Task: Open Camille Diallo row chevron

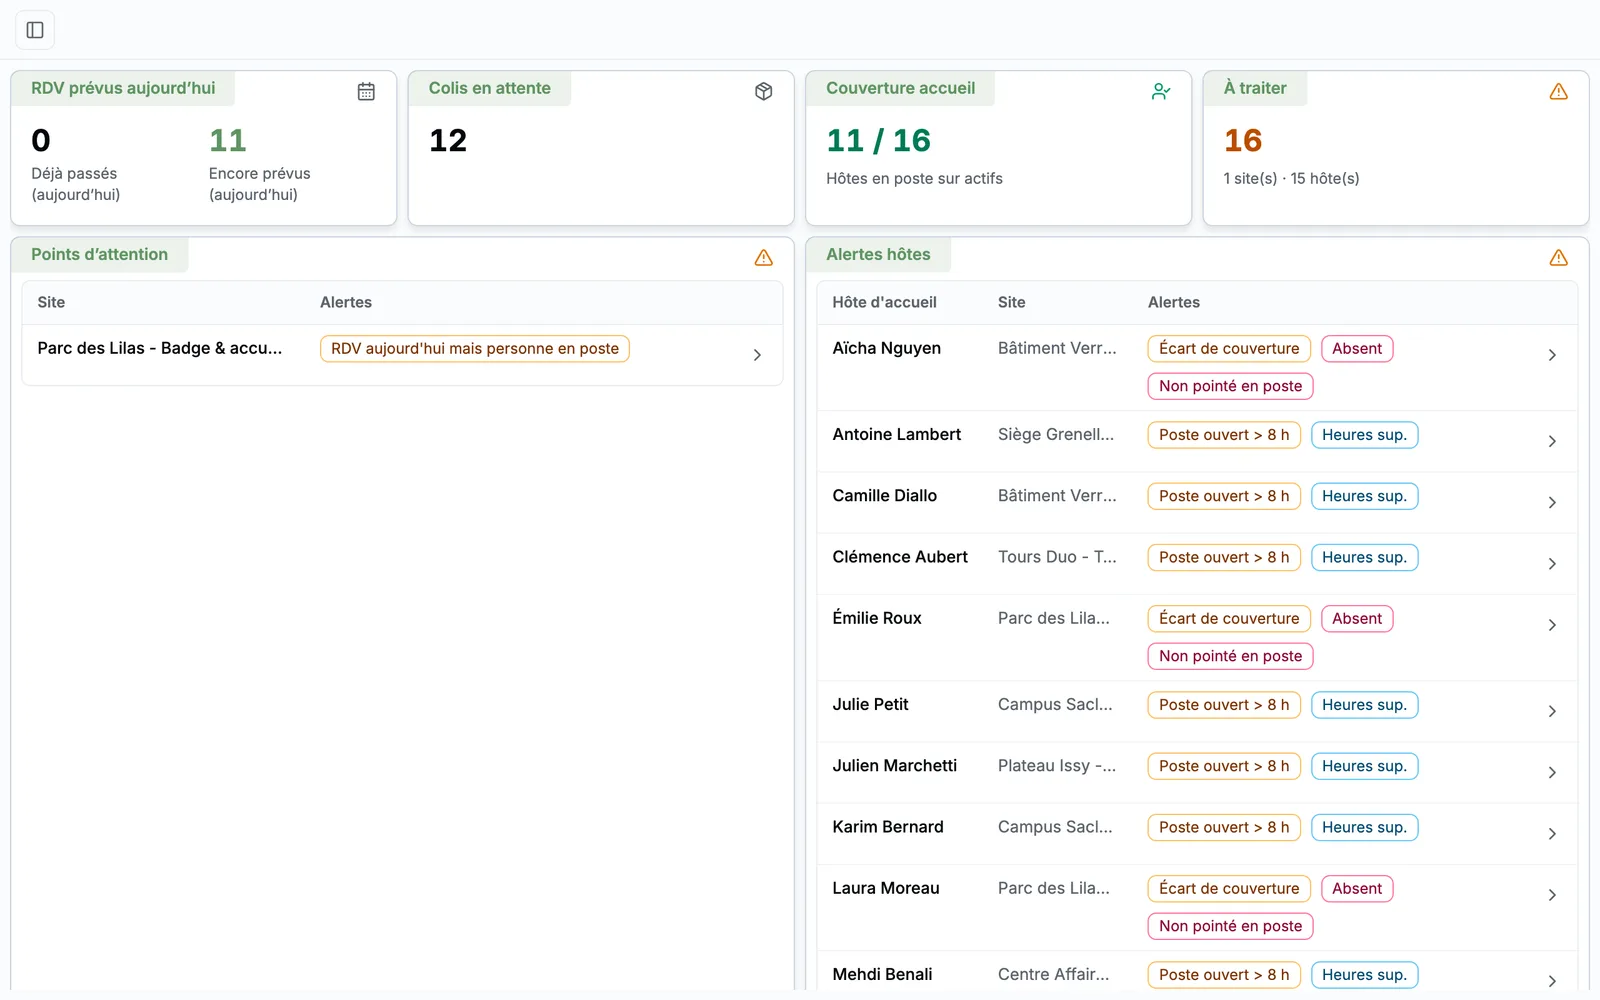Action: click(1552, 502)
